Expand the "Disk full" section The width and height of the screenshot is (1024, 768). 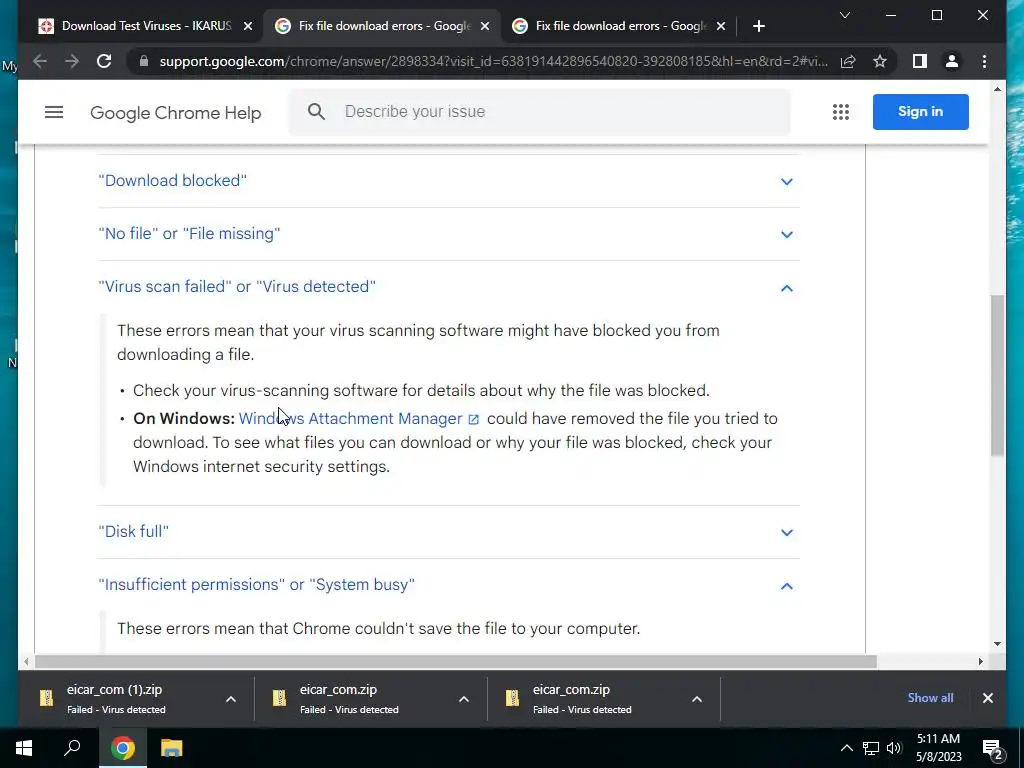[449, 532]
